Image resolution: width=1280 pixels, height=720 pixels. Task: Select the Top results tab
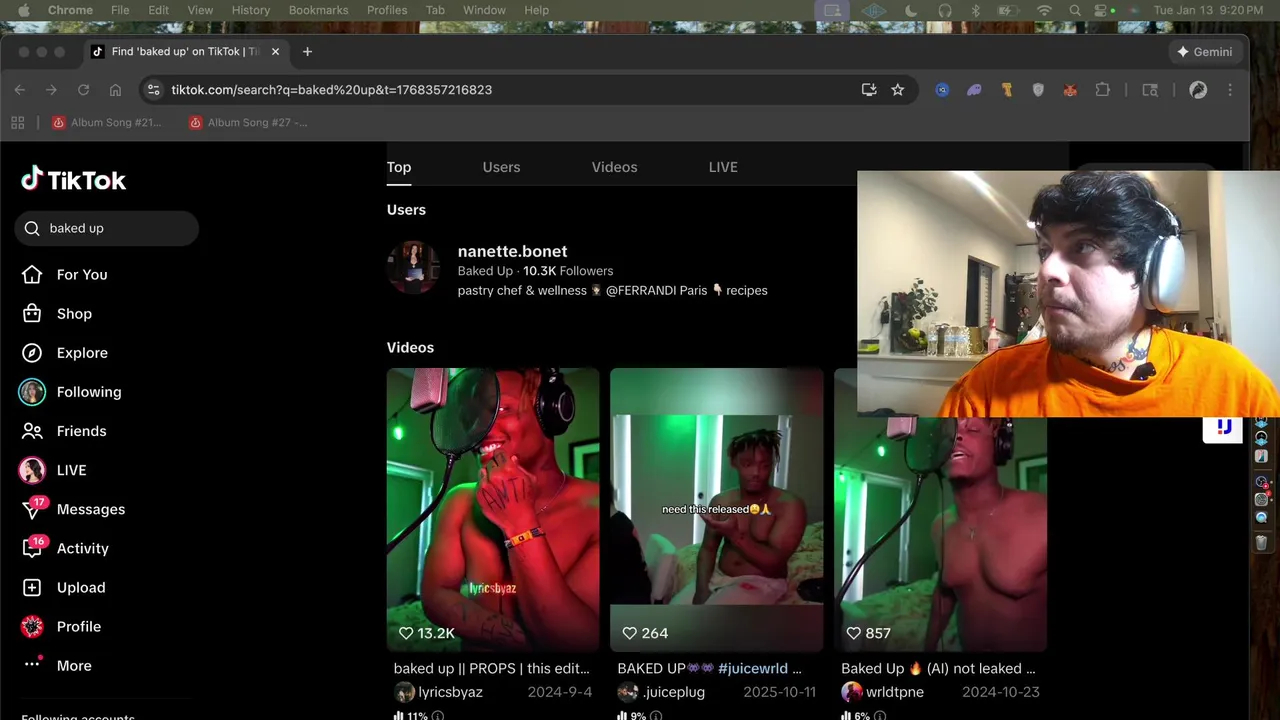point(399,167)
